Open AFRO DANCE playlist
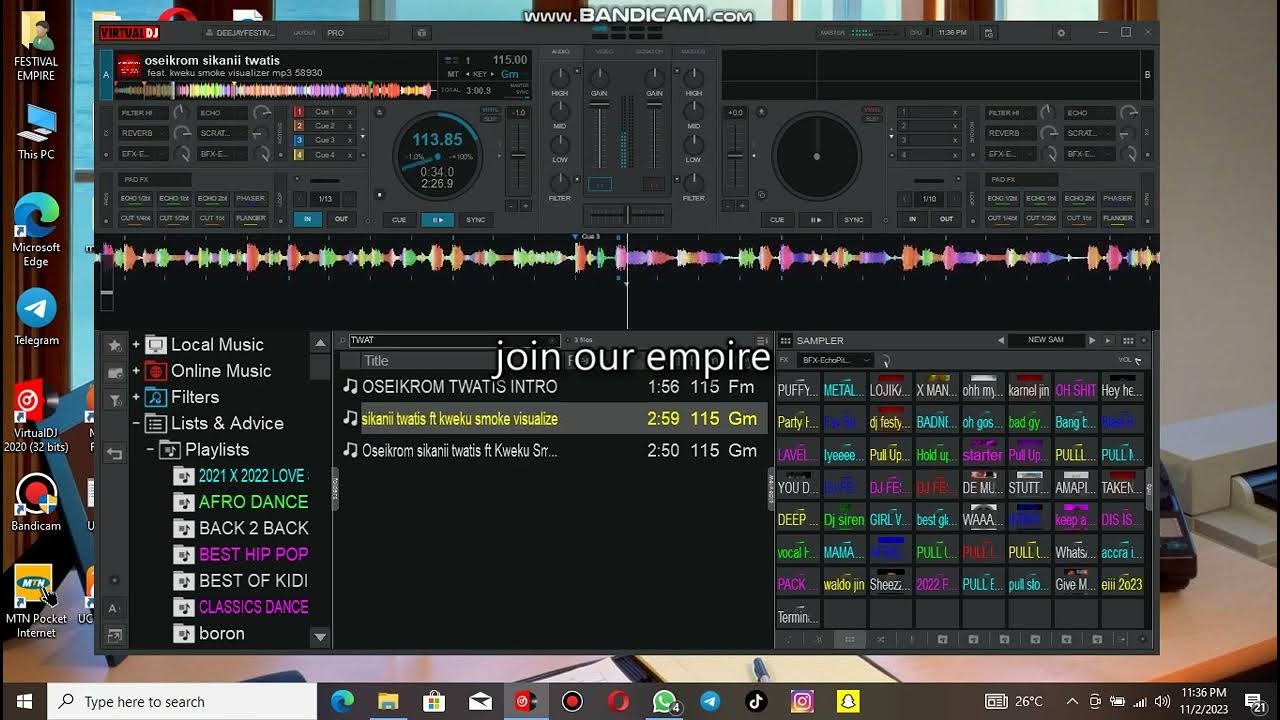1280x720 pixels. 253,502
